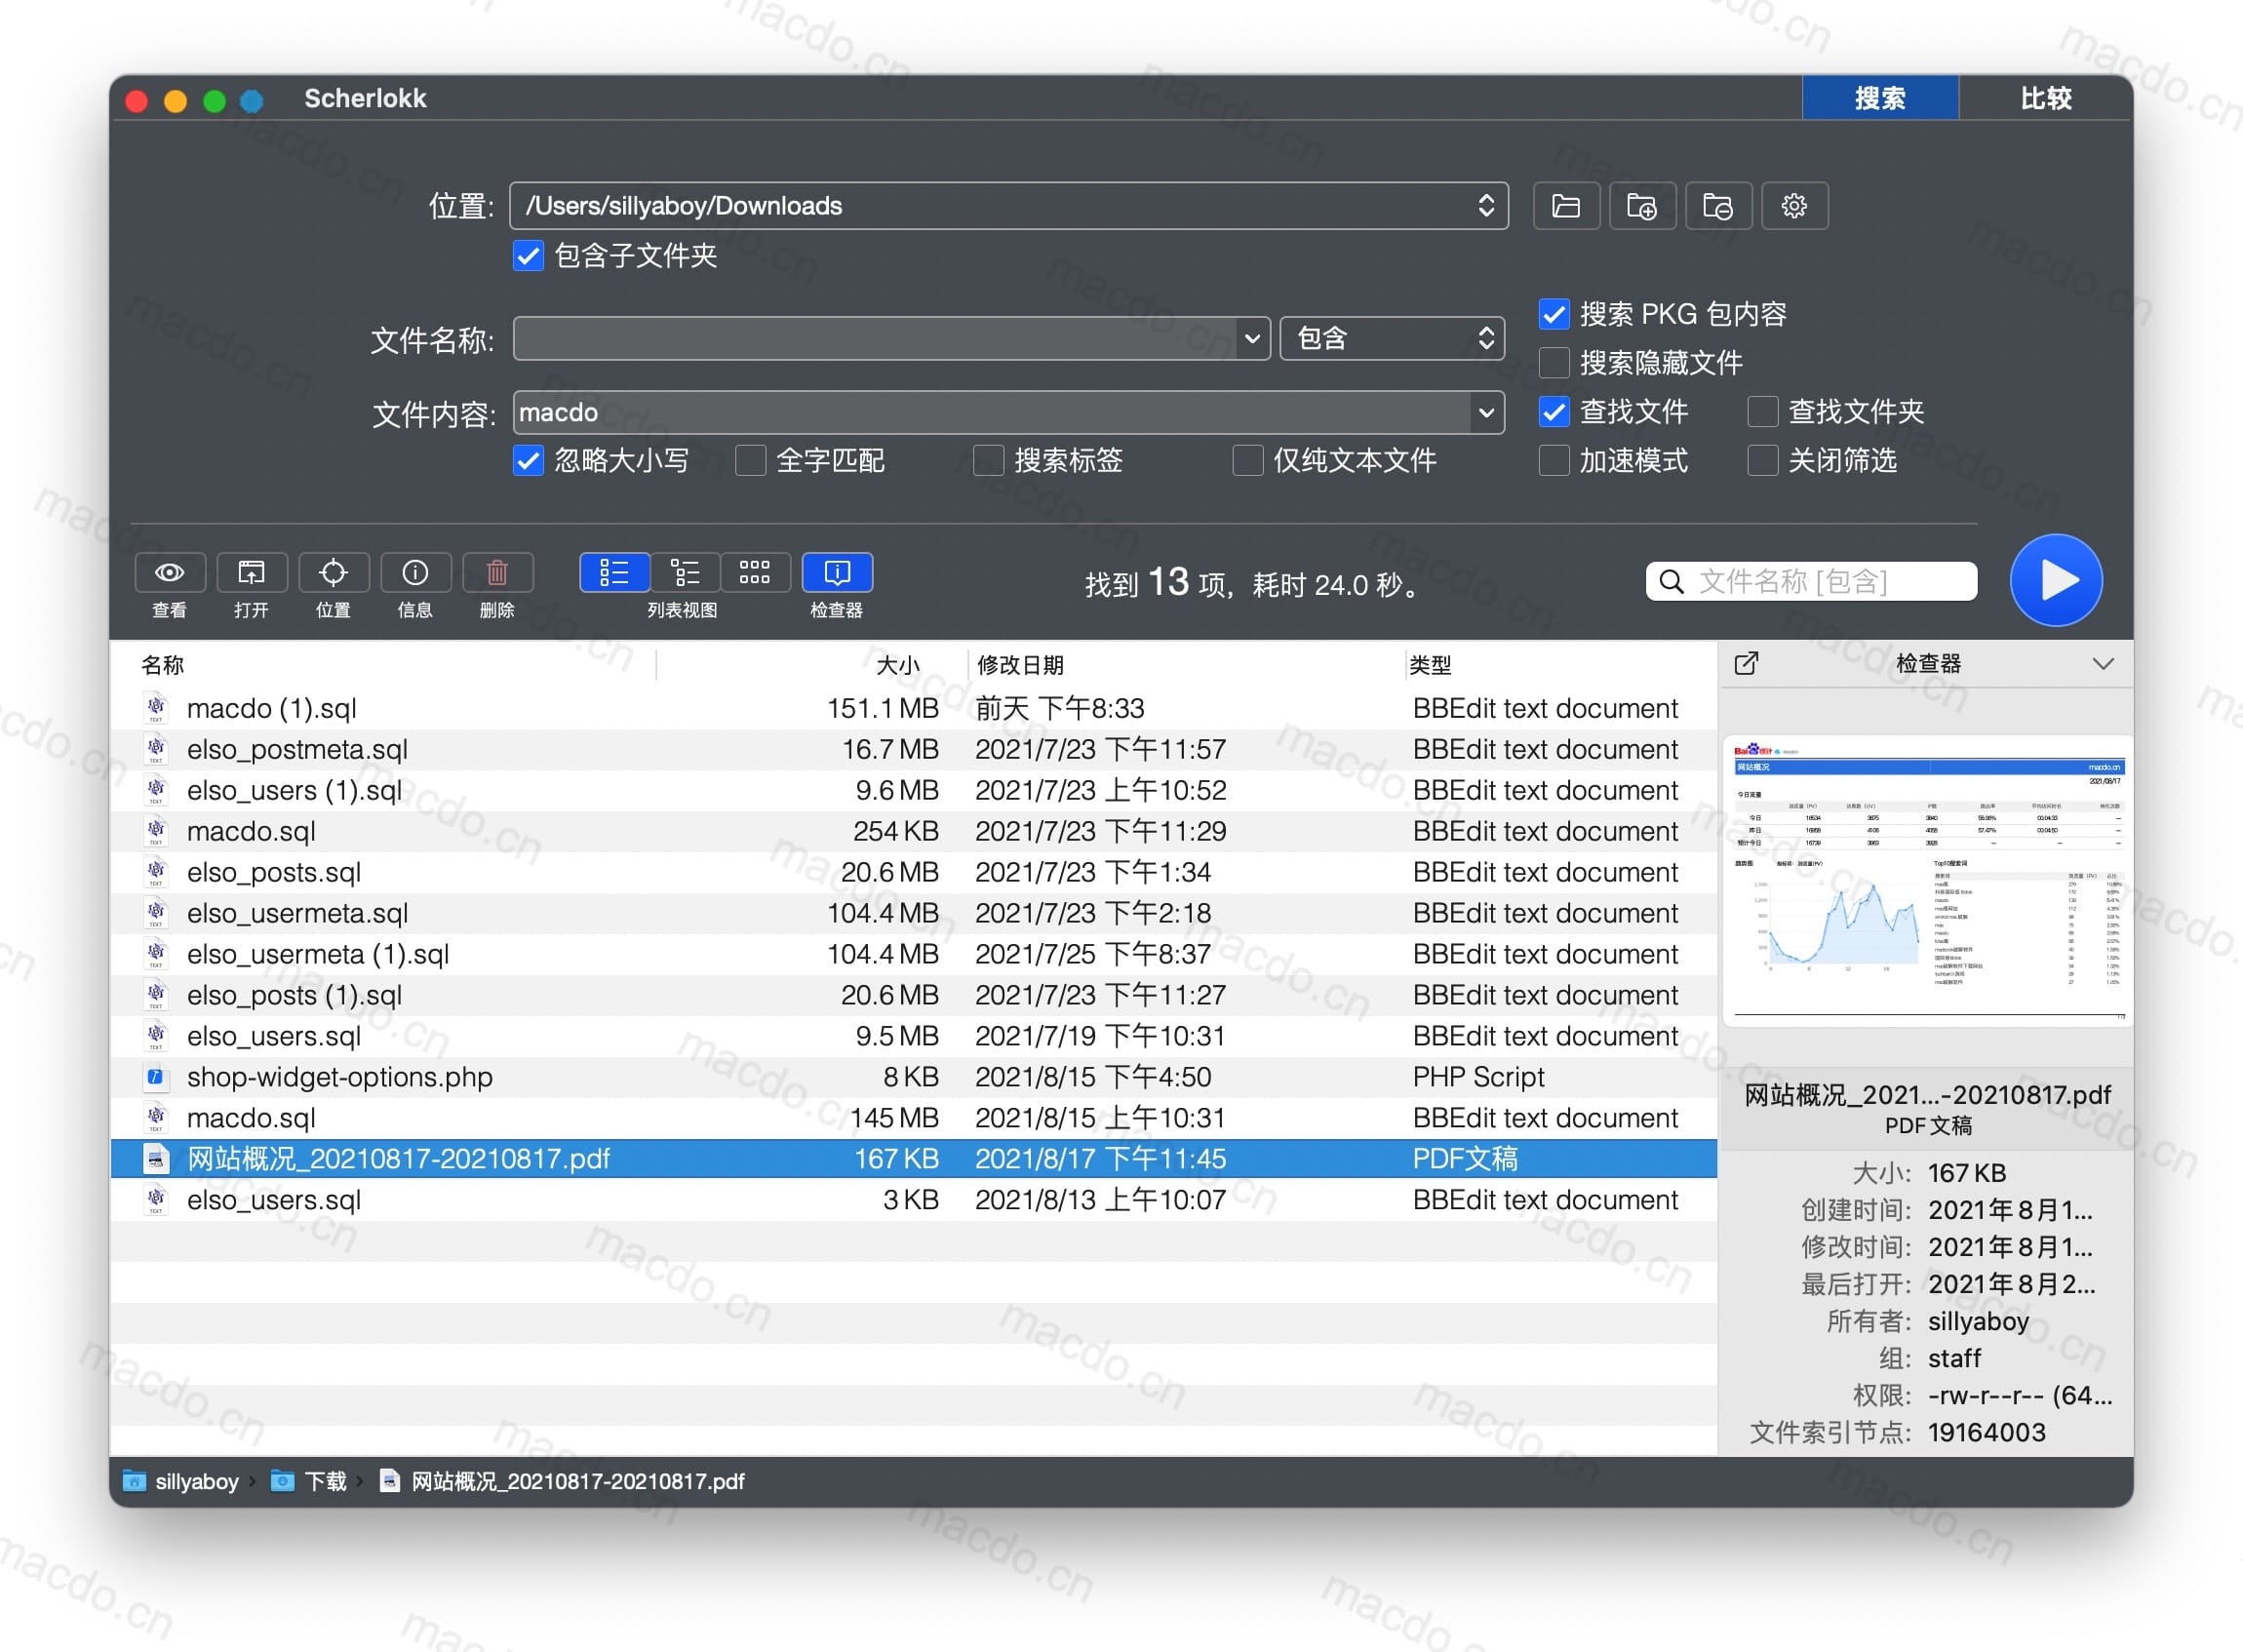The width and height of the screenshot is (2243, 1652).
Task: Select the 145 MB macdo.sql row
Action: point(913,1118)
